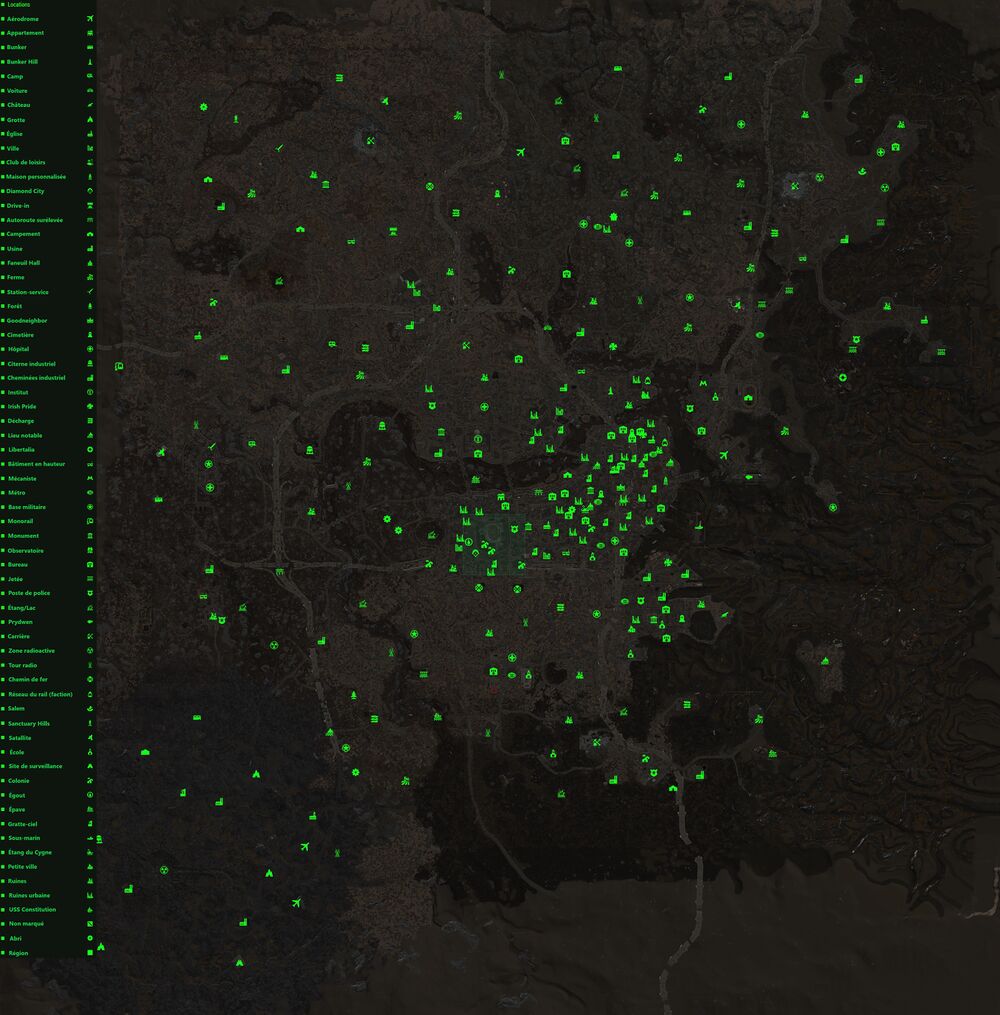Select the Château legend icon
This screenshot has height=1015, width=1000.
click(x=90, y=105)
